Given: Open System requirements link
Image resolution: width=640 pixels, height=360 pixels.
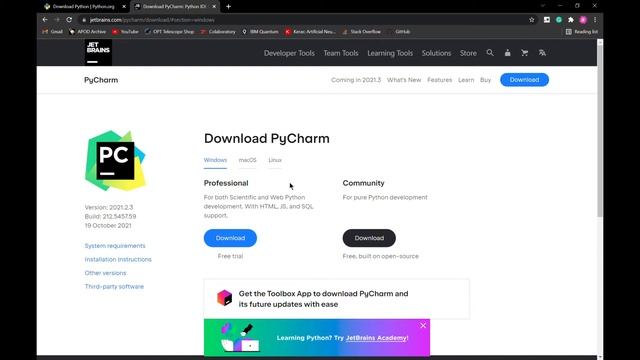Looking at the screenshot, I should pos(115,246).
